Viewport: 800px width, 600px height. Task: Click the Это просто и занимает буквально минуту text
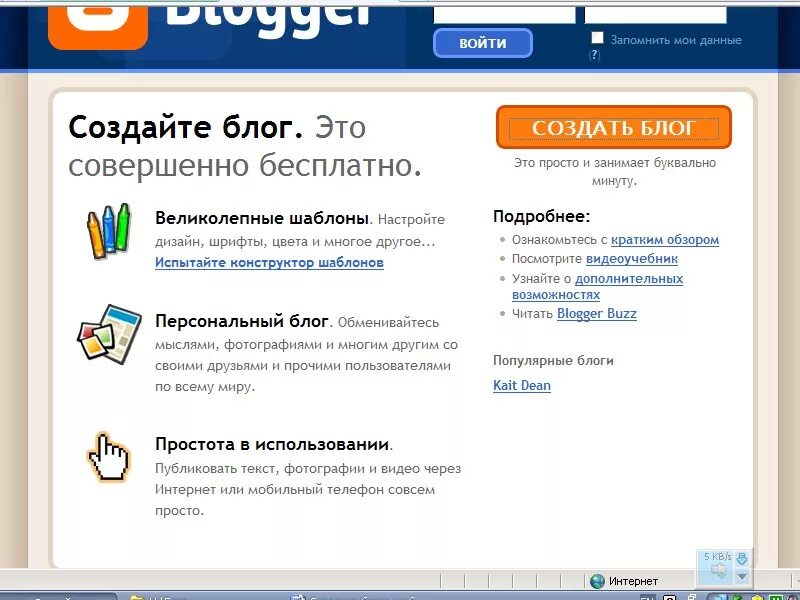[615, 171]
